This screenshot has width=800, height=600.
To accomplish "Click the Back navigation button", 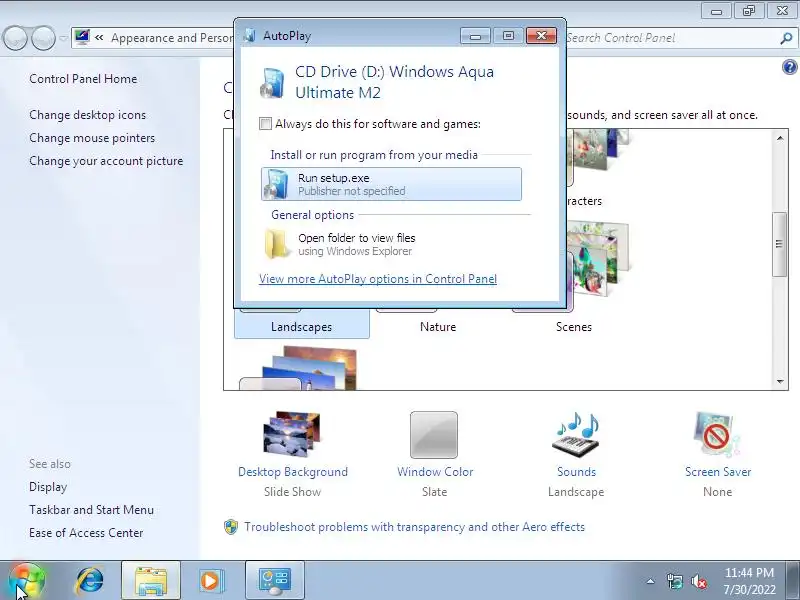I will coord(15,38).
